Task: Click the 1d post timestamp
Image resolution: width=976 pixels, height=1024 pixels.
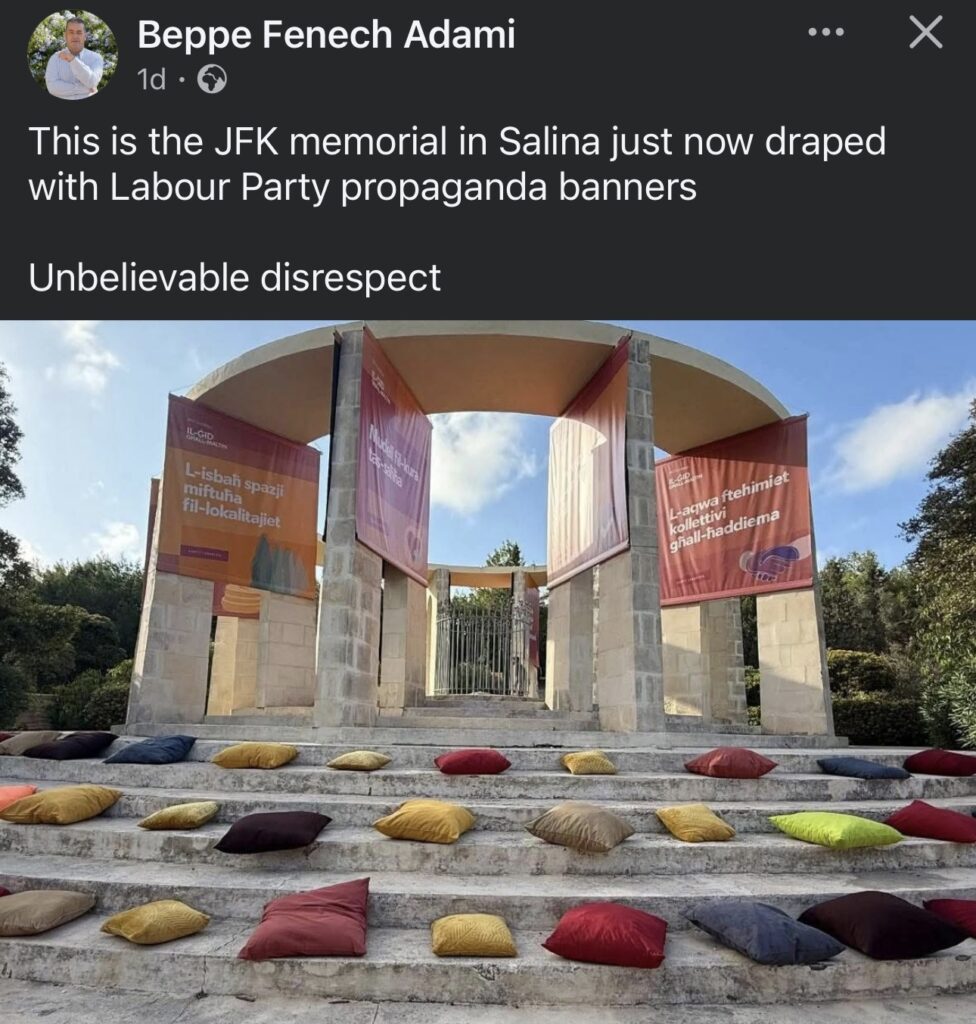Action: point(152,80)
